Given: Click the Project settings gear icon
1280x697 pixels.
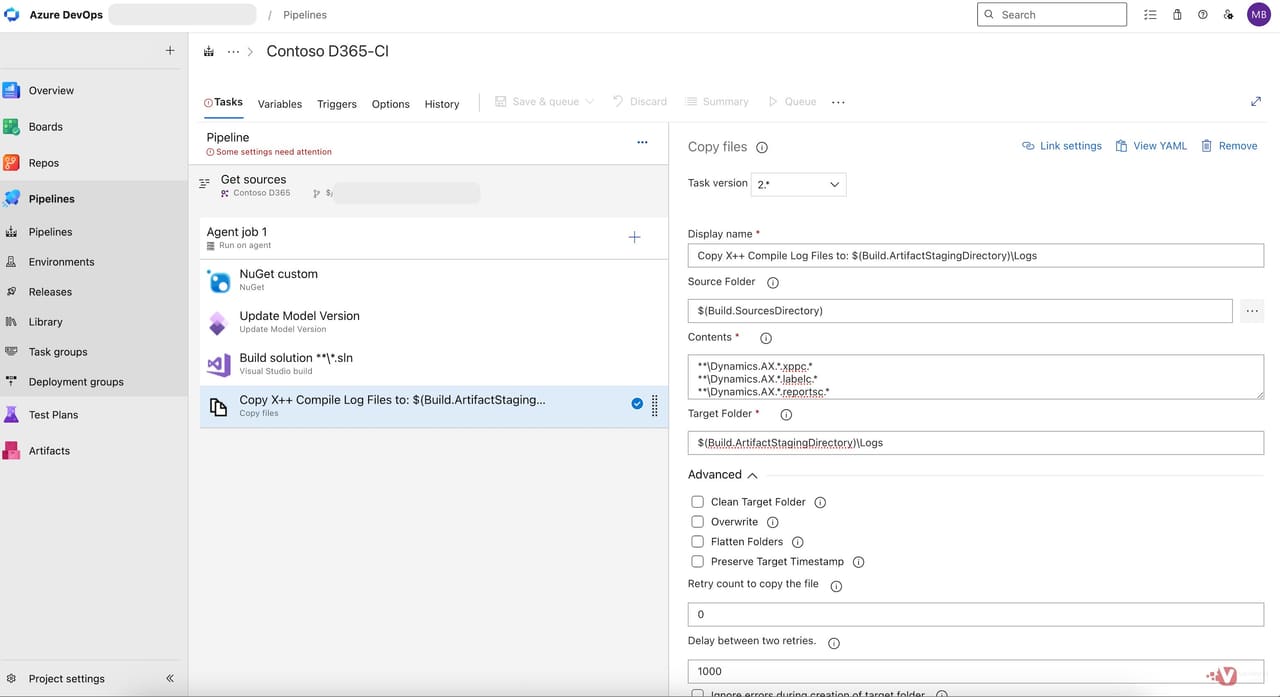Looking at the screenshot, I should tap(11, 678).
